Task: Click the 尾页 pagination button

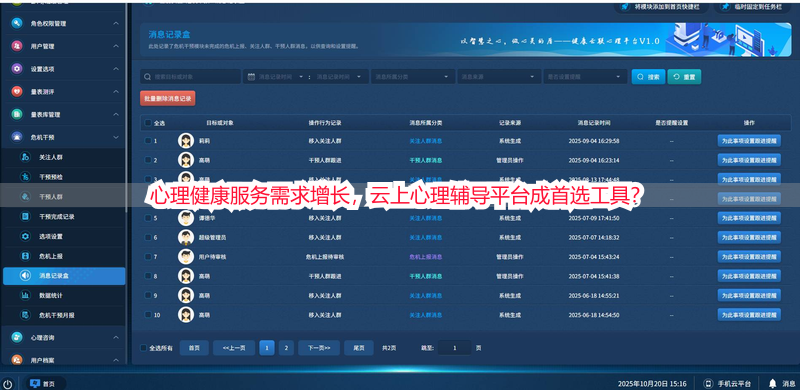Action: coord(359,348)
